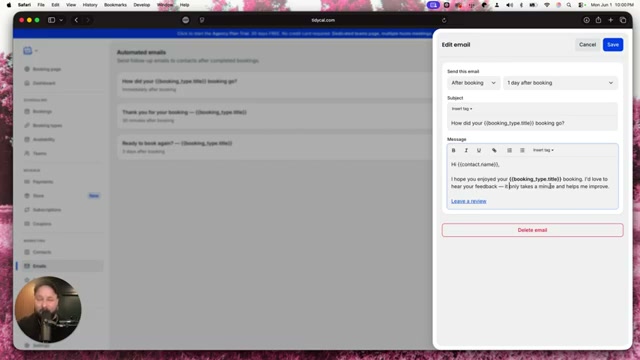Click the privacy shield icon in toolbar
Viewport: 640px width, 360px height.
[x=202, y=20]
